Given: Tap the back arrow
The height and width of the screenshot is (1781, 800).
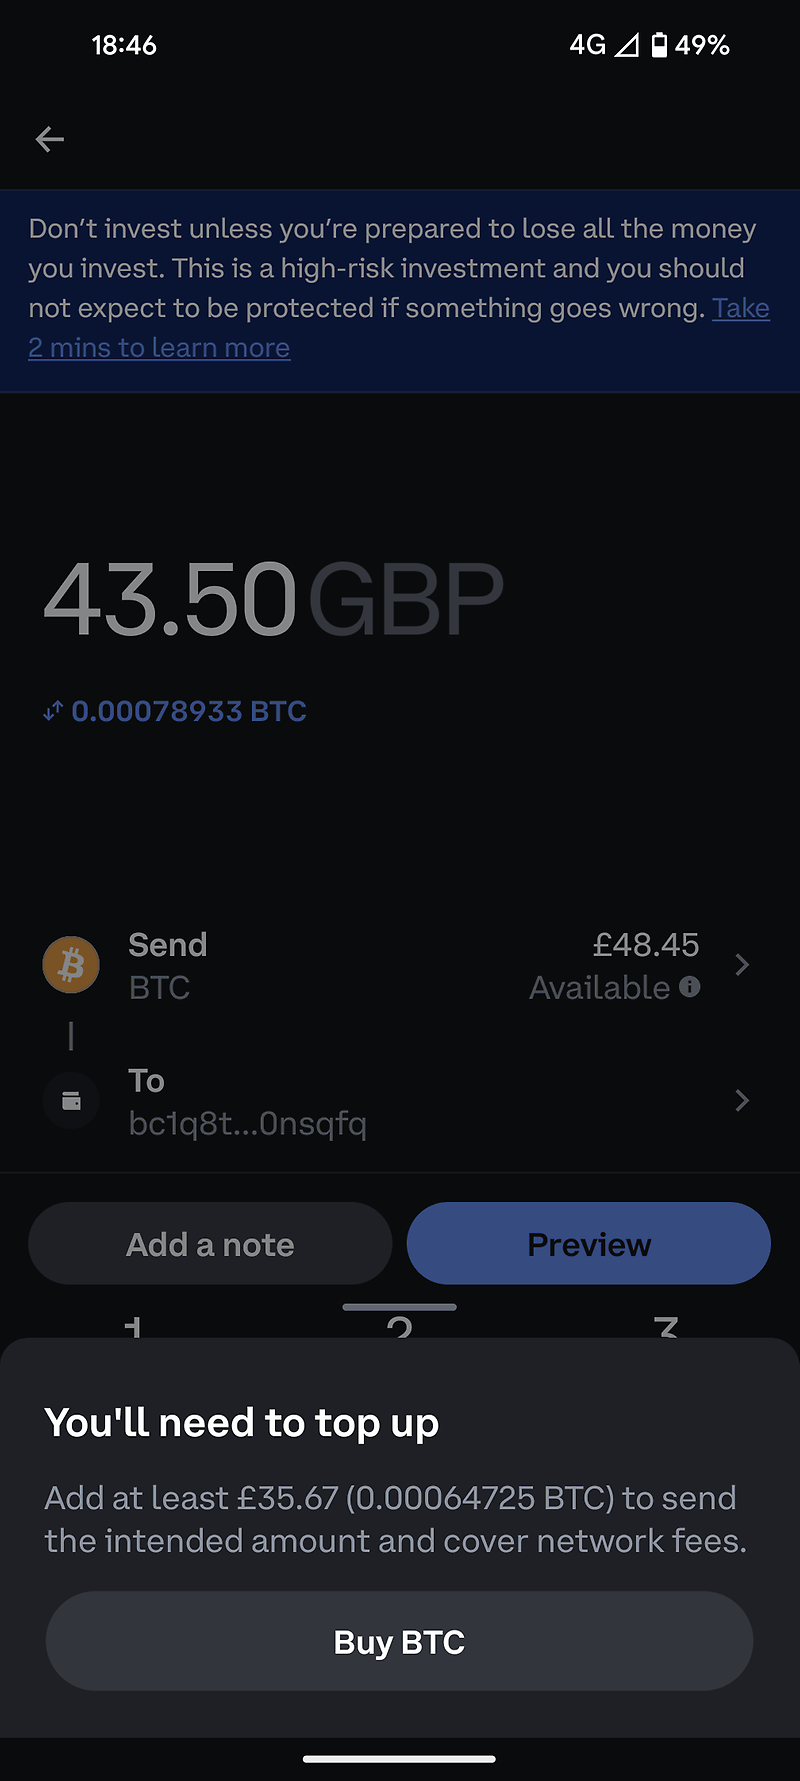Looking at the screenshot, I should tap(50, 139).
